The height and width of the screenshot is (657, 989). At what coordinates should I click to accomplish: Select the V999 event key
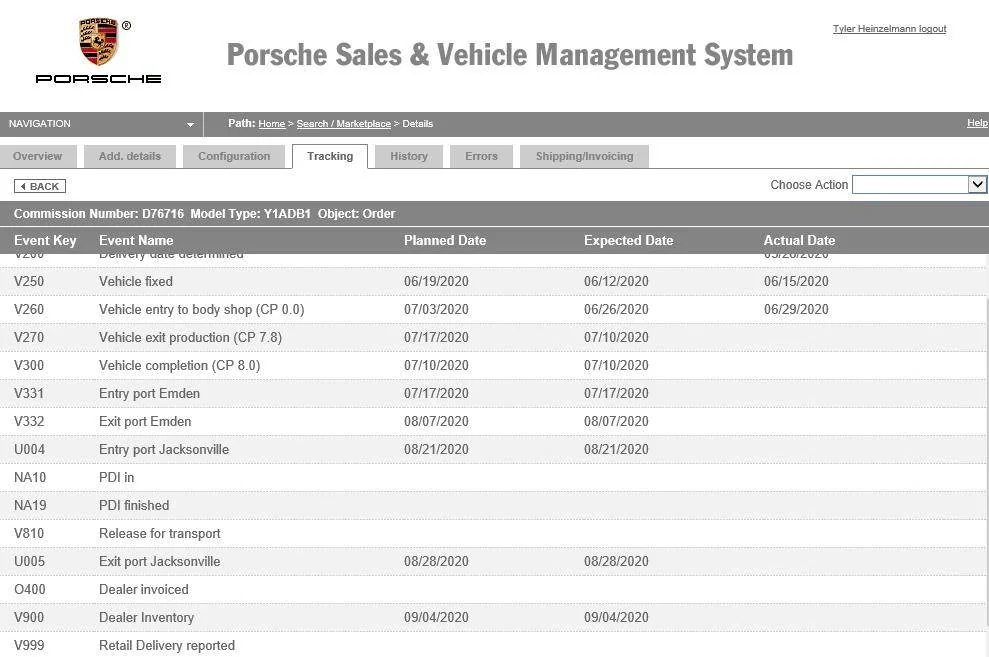tap(29, 646)
